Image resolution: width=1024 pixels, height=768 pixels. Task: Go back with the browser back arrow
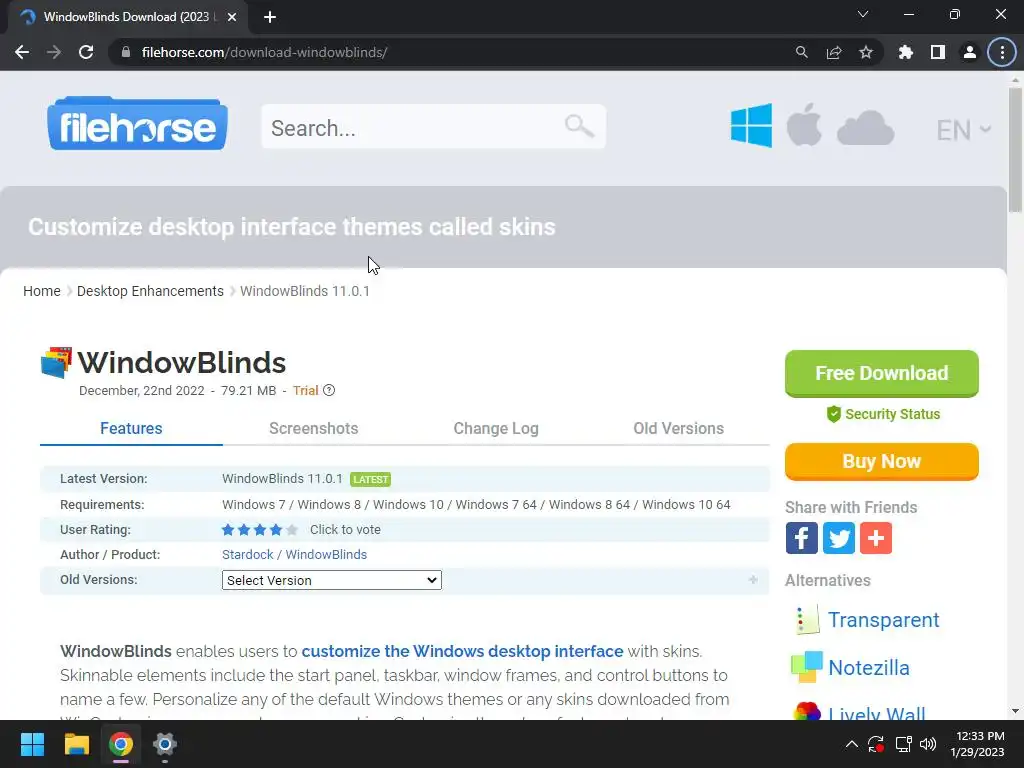(22, 52)
